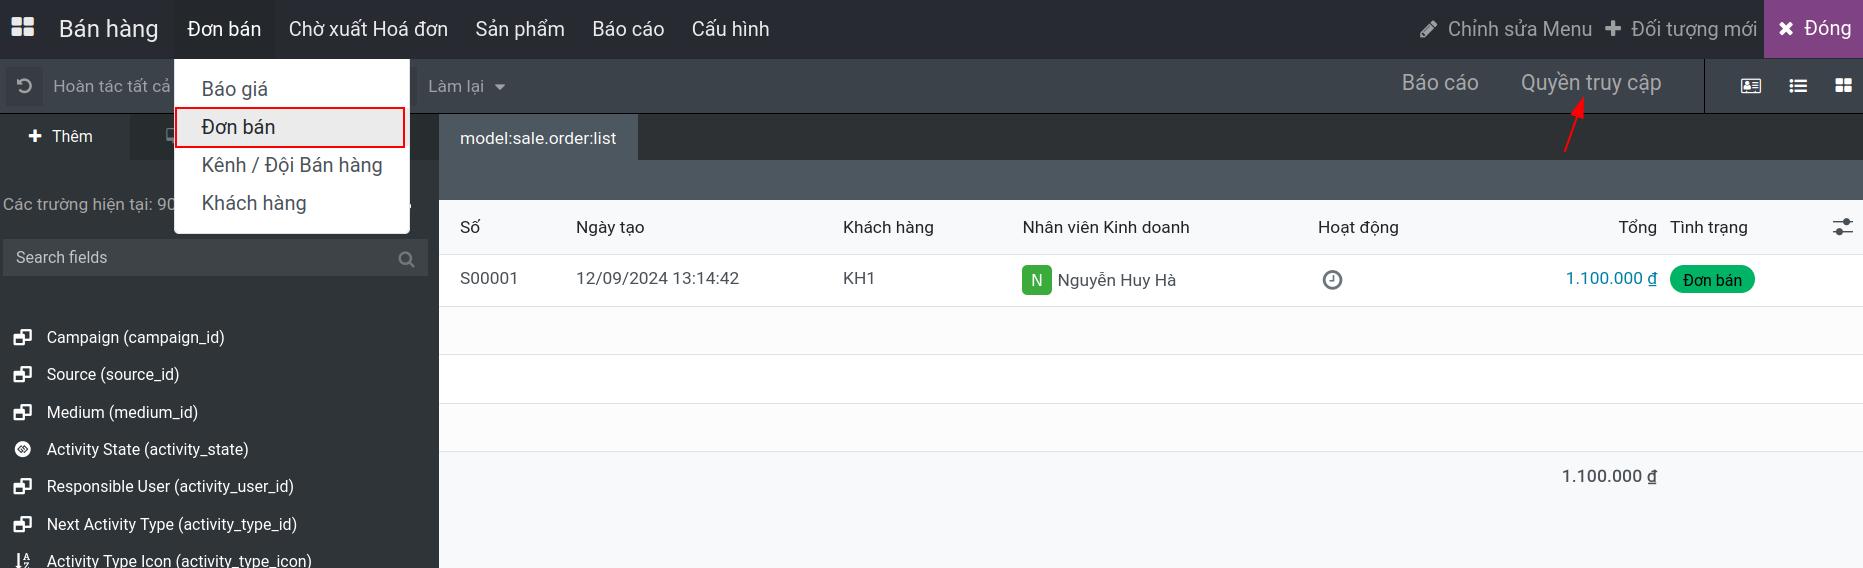Open Cấu hình menu
This screenshot has height=568, width=1863.
(731, 29)
